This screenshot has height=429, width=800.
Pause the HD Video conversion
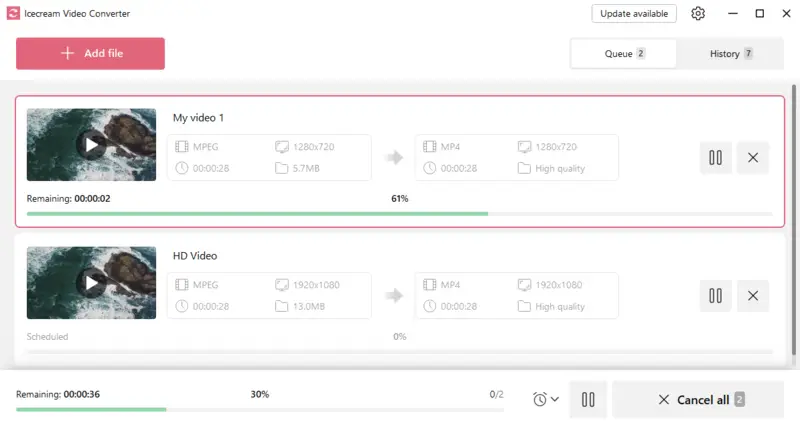[715, 296]
